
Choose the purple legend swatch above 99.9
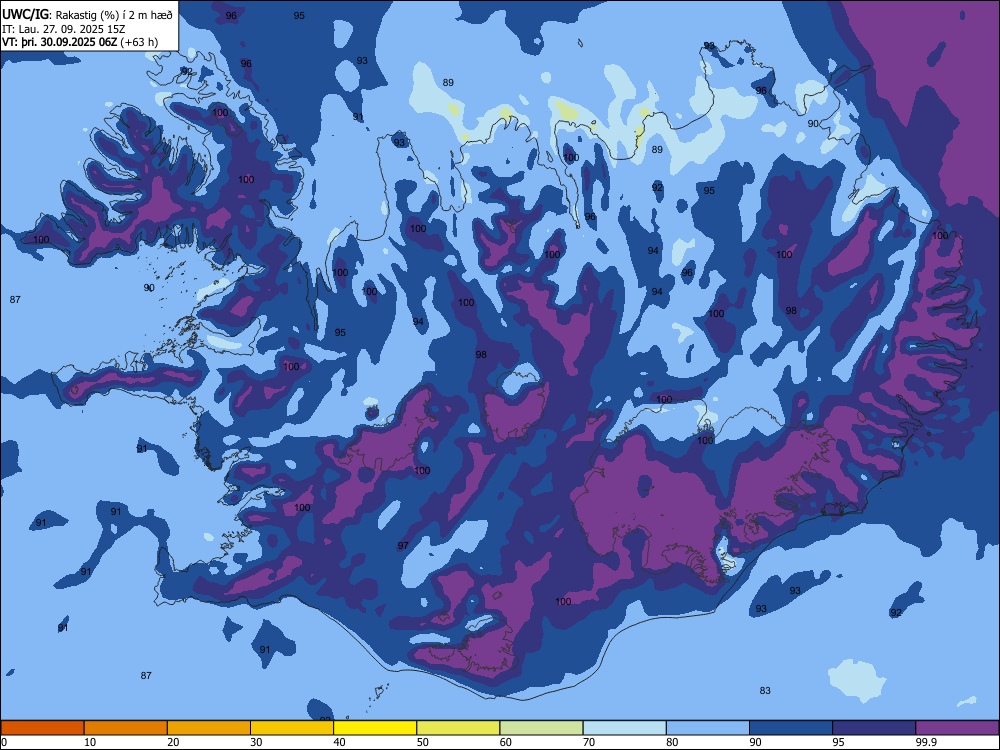click(957, 728)
